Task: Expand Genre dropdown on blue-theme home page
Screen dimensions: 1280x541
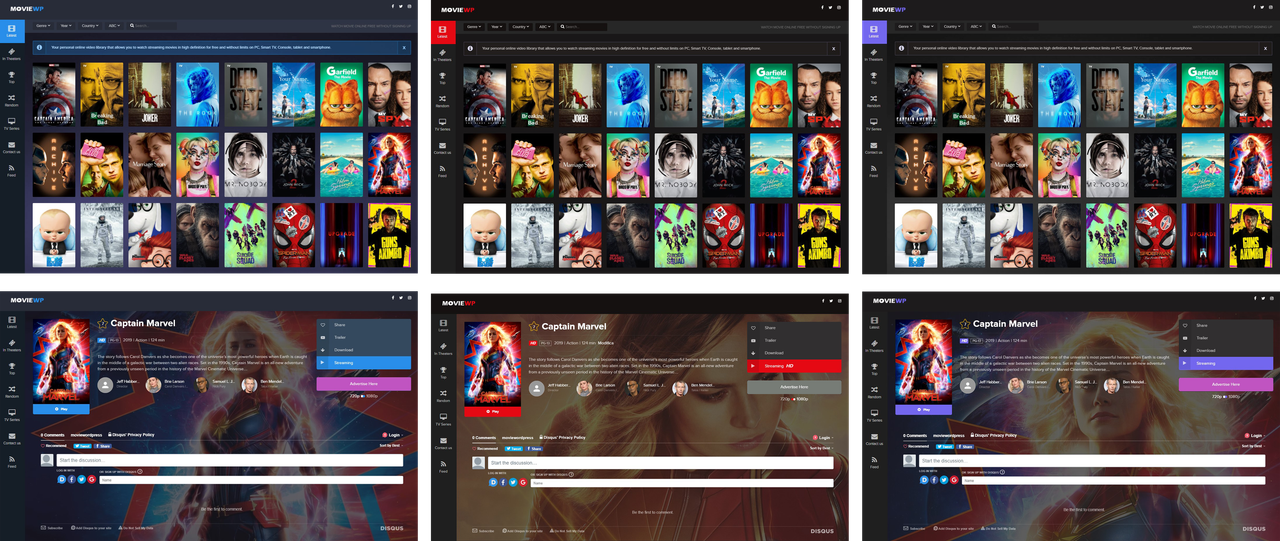Action: click(43, 26)
